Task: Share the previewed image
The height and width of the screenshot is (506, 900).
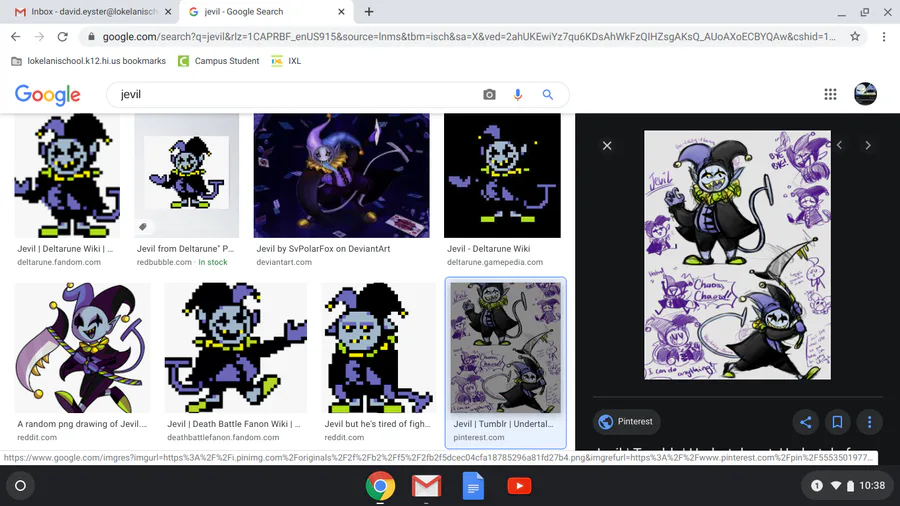Action: [806, 422]
